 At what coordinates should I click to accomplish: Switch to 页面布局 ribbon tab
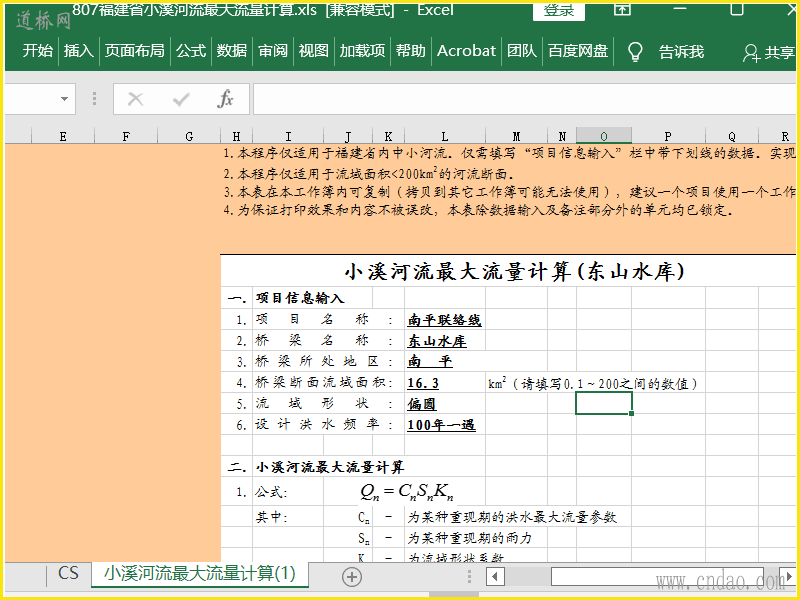click(x=135, y=51)
